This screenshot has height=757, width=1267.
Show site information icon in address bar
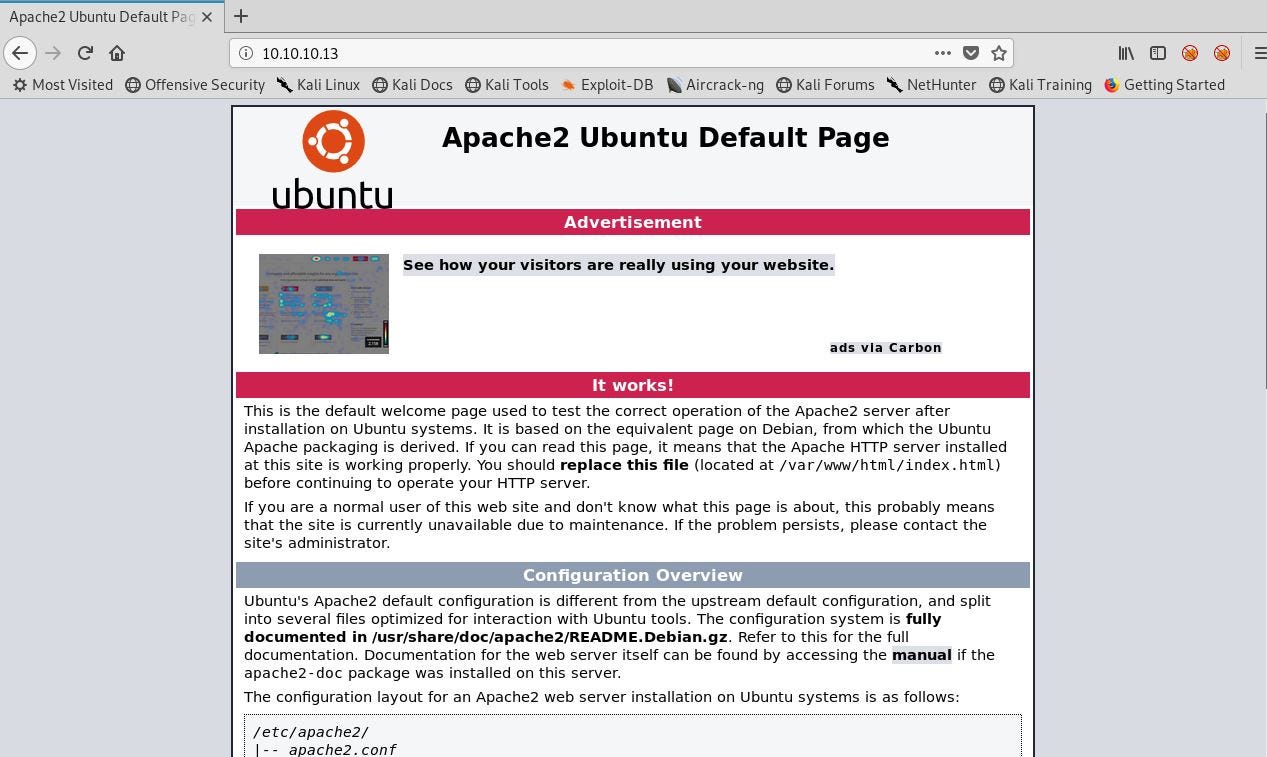[246, 53]
